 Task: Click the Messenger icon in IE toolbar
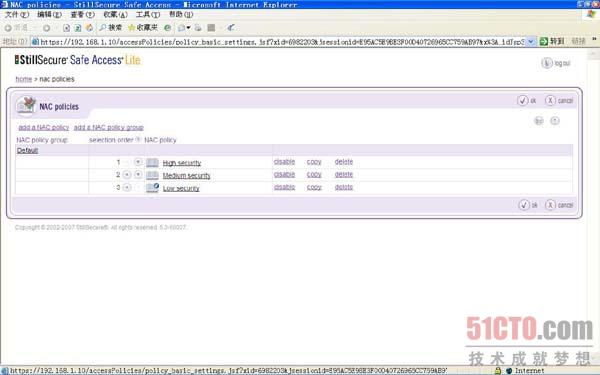coord(230,28)
